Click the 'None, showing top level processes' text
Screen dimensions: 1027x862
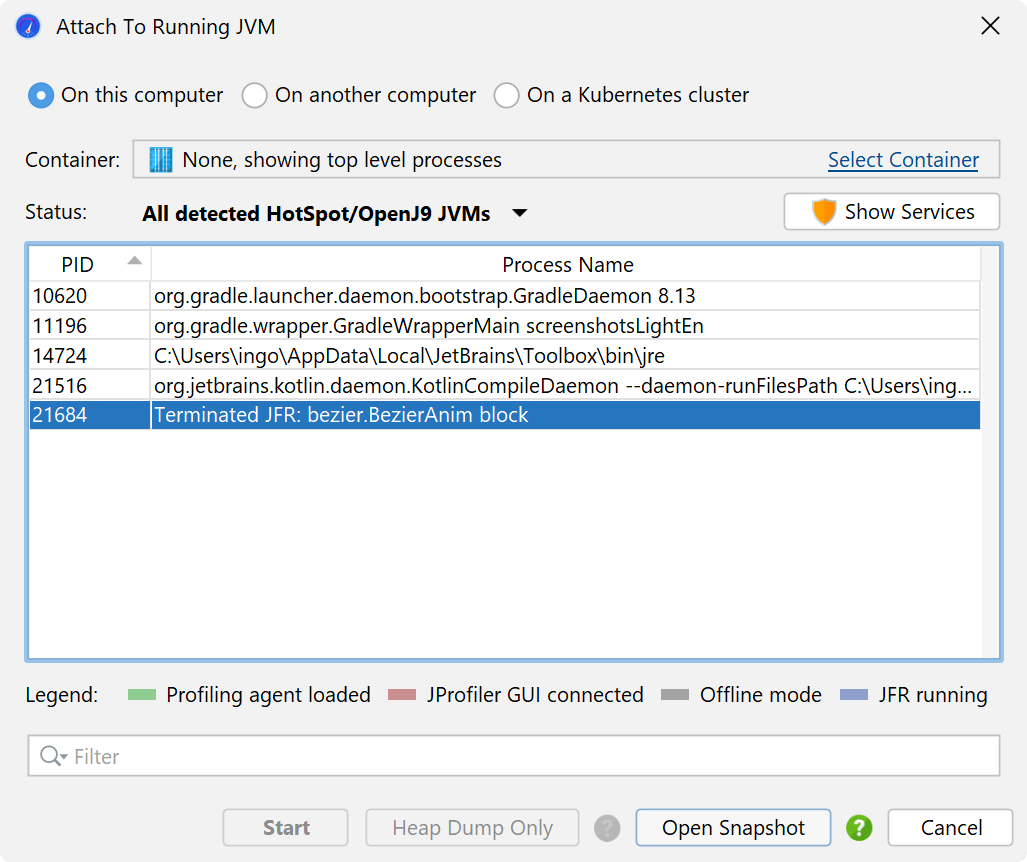[x=342, y=160]
